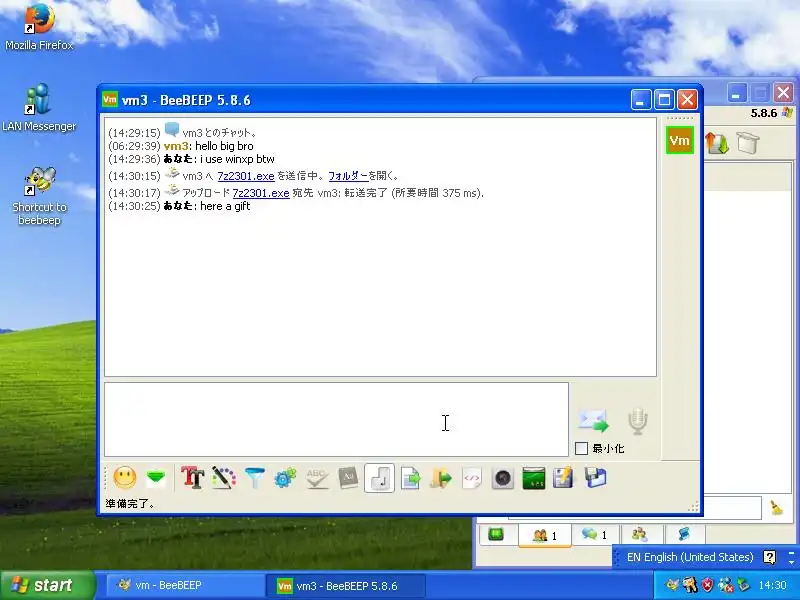Click the BeeBEEP bee tray icon
The image size is (800, 600).
click(672, 585)
